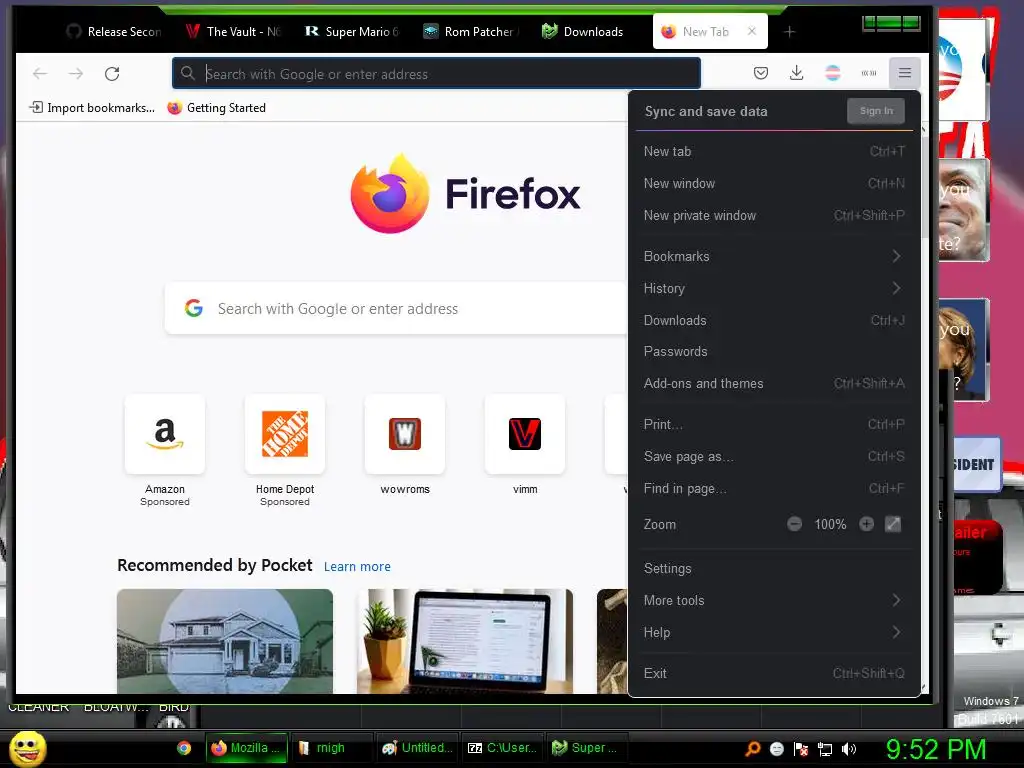
Task: Click the smiley face start button
Action: point(27,748)
